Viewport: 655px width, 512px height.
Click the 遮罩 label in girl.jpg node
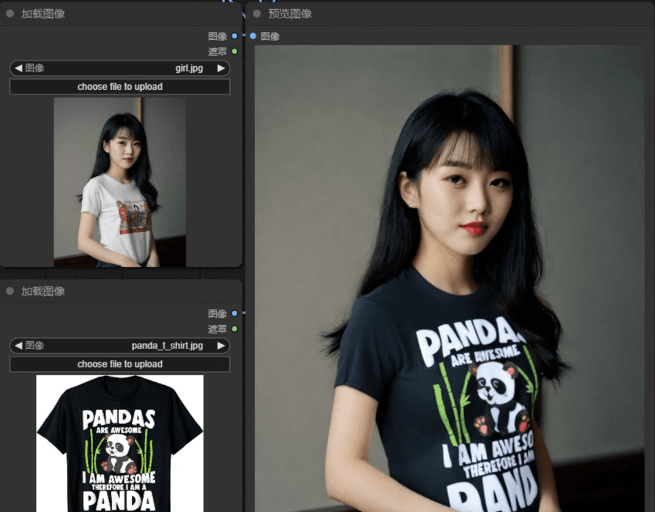click(217, 51)
